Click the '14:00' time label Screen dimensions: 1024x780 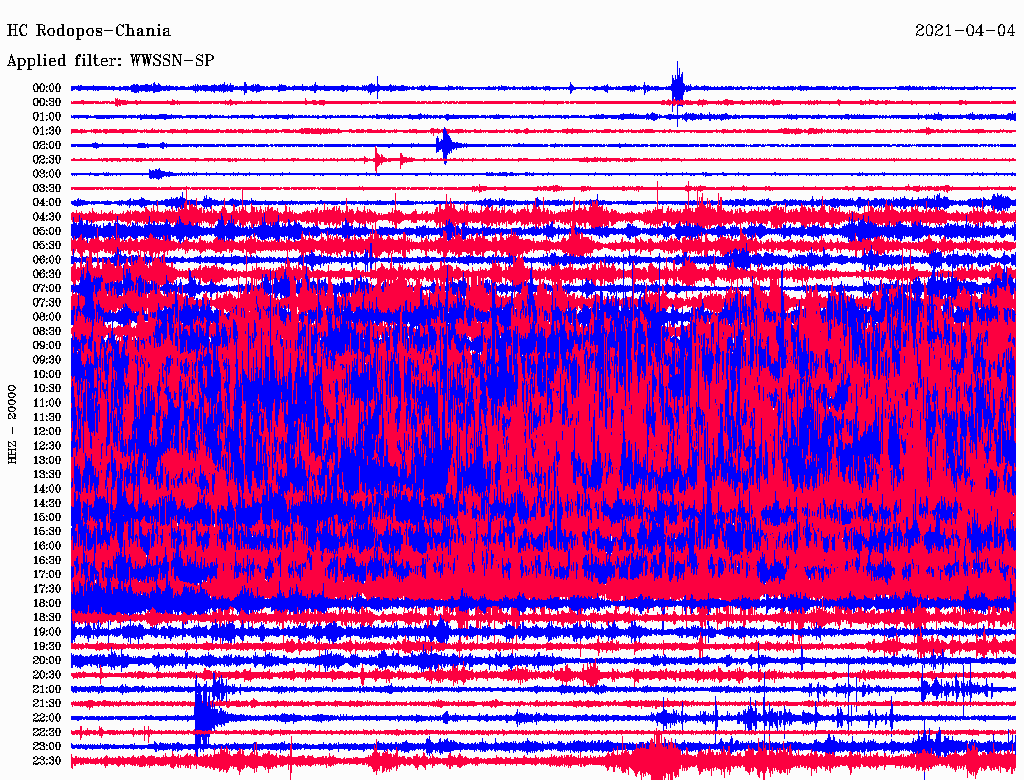point(46,489)
